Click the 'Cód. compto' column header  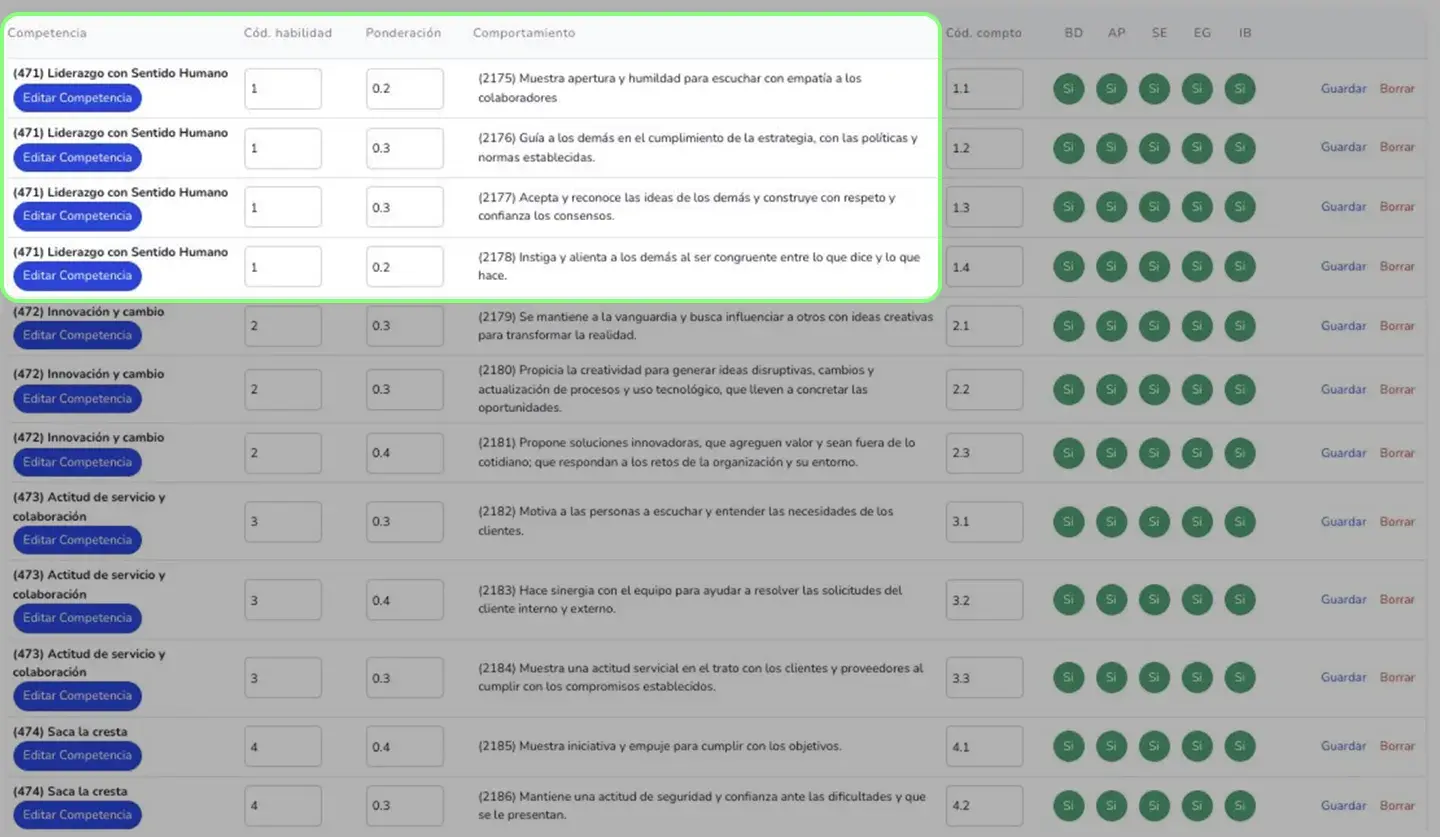coord(984,33)
